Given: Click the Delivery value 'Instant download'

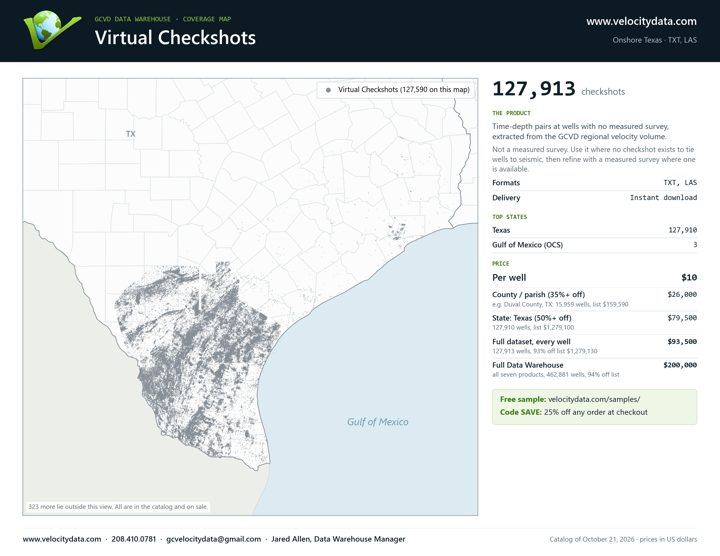Looking at the screenshot, I should pos(663,197).
